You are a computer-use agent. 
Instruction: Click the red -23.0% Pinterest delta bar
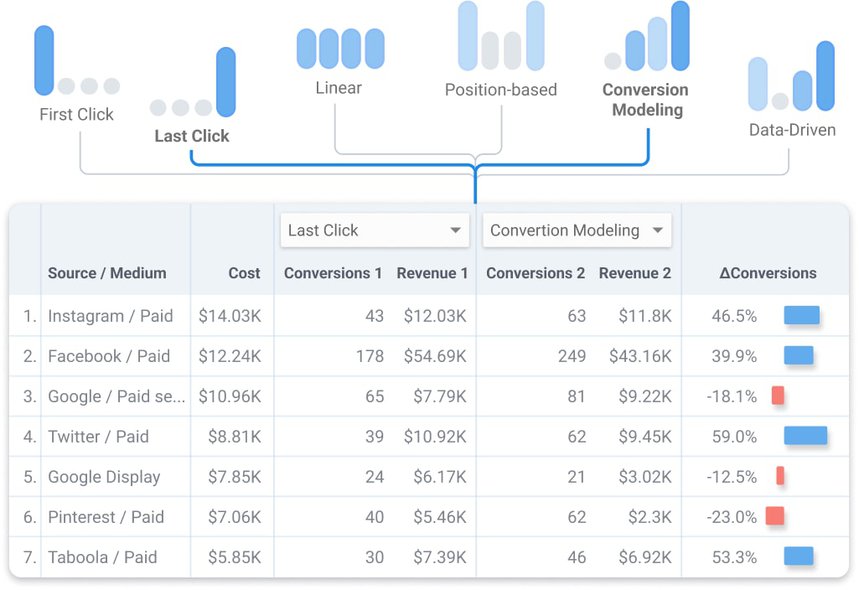click(775, 515)
